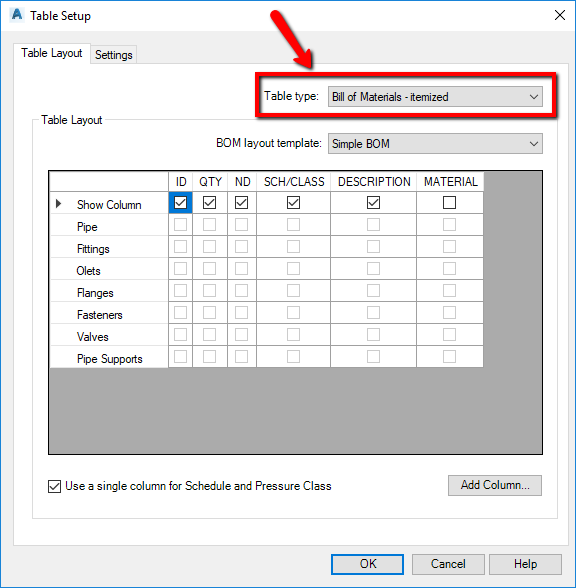The height and width of the screenshot is (588, 576).
Task: Click the Valves row DESCRIPTION checkbox
Action: click(374, 334)
